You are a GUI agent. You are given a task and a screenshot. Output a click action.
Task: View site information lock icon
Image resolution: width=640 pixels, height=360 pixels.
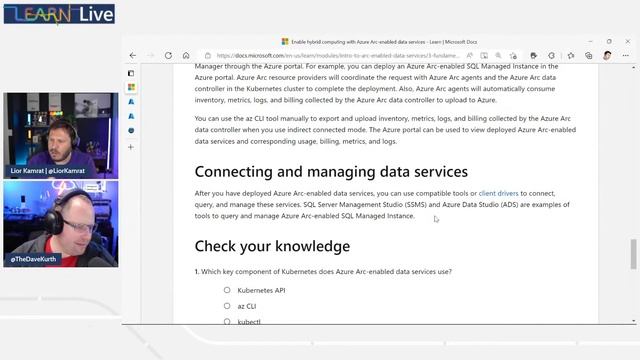pos(208,56)
